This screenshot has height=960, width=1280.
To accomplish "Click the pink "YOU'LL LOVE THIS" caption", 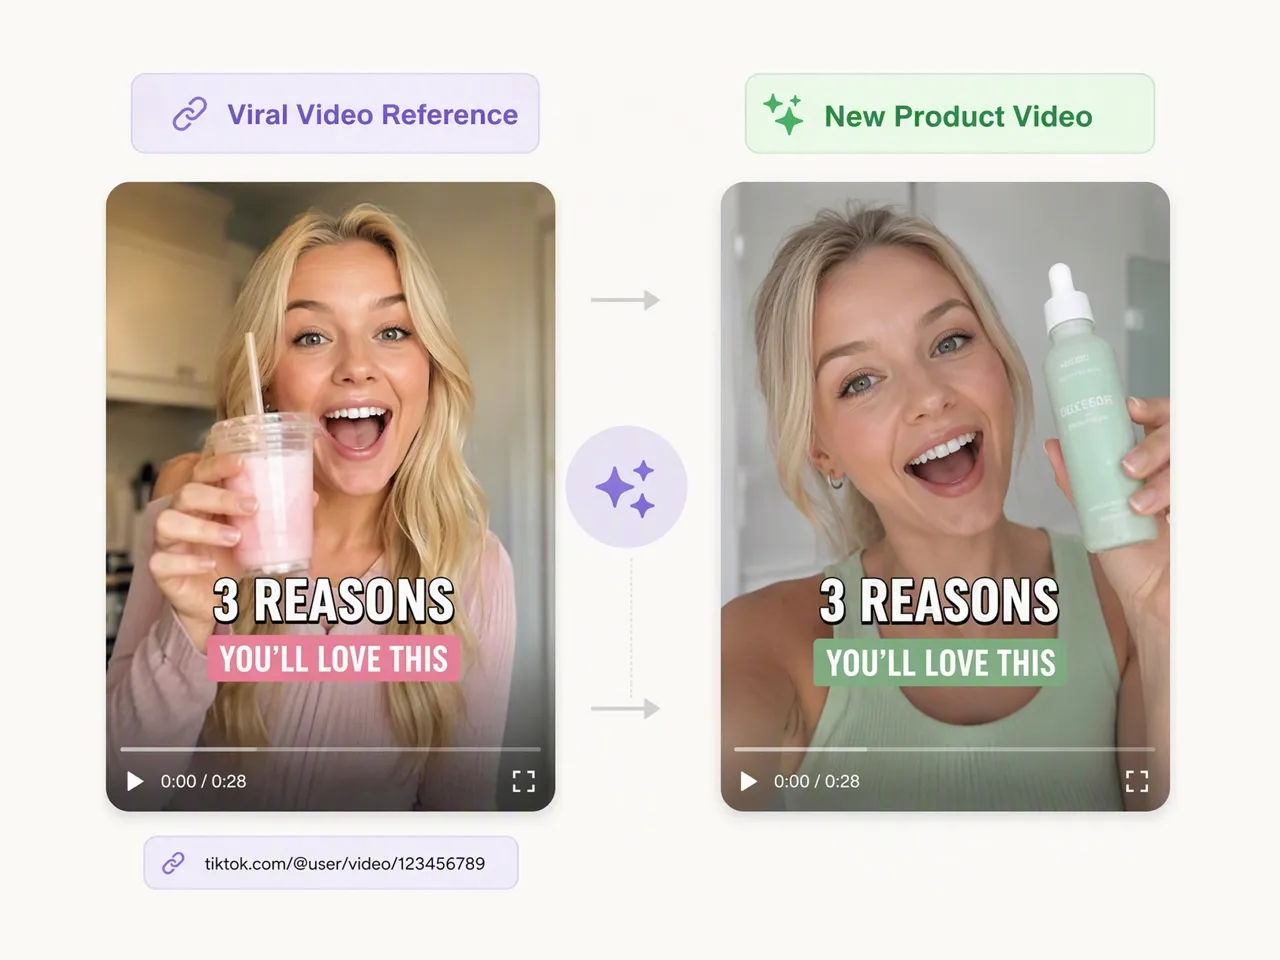I will tap(334, 659).
